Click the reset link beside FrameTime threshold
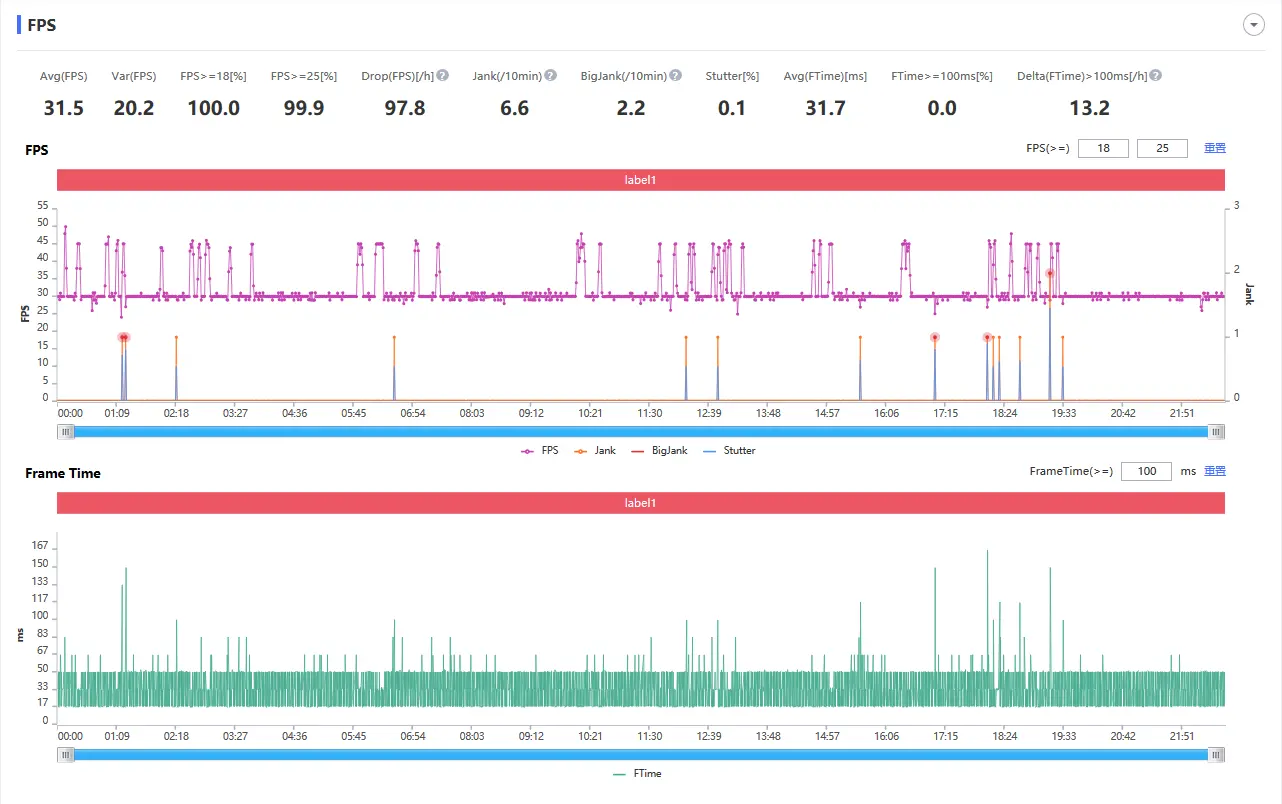Image resolution: width=1282 pixels, height=804 pixels. pyautogui.click(x=1215, y=471)
